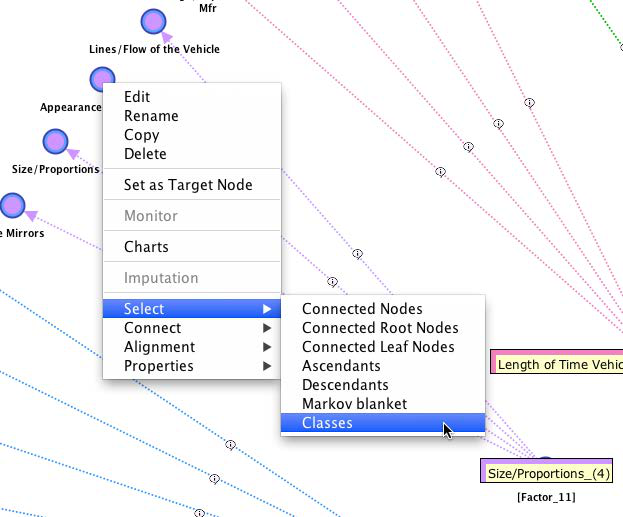Select the Appearance node circle
This screenshot has height=517, width=623.
(102, 79)
